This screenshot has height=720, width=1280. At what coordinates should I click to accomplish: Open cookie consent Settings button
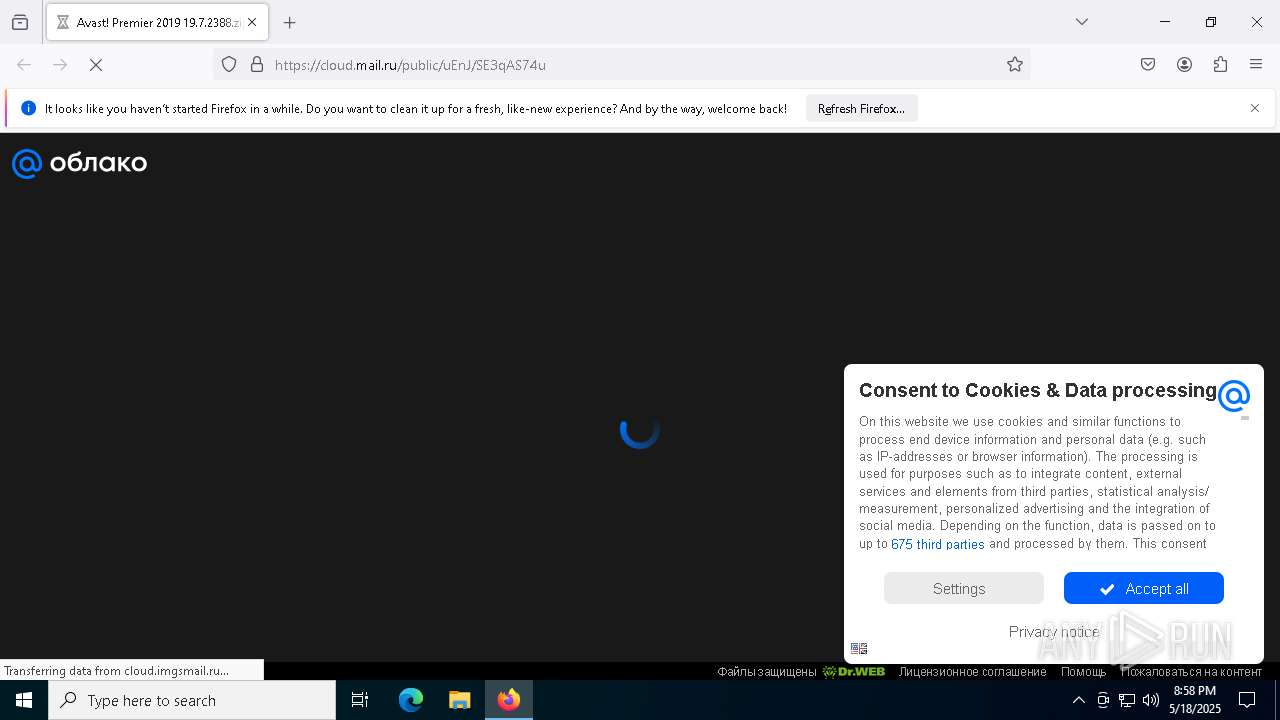(964, 588)
